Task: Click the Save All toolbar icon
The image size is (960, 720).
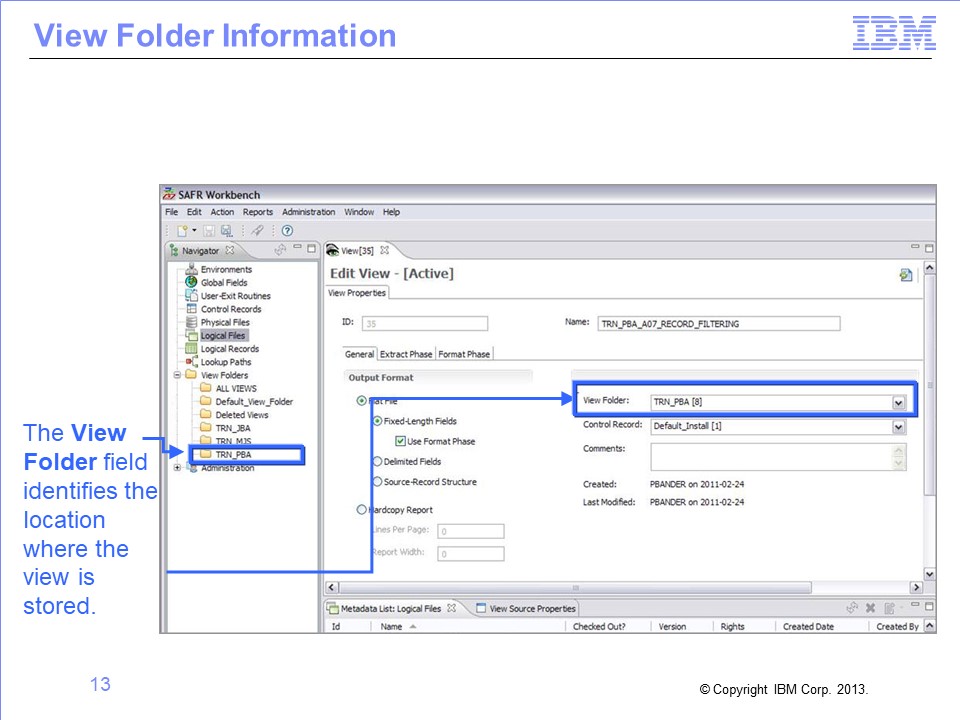Action: pos(227,231)
